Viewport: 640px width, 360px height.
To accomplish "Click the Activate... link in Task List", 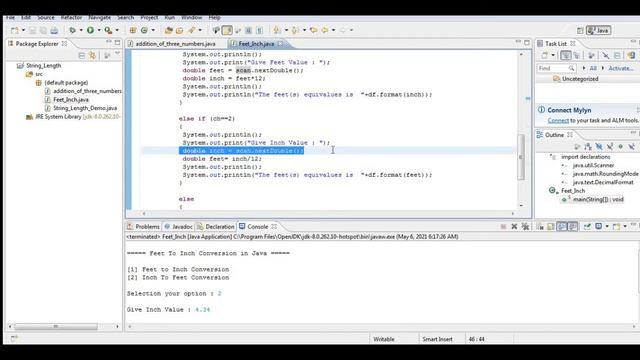I will (x=621, y=69).
